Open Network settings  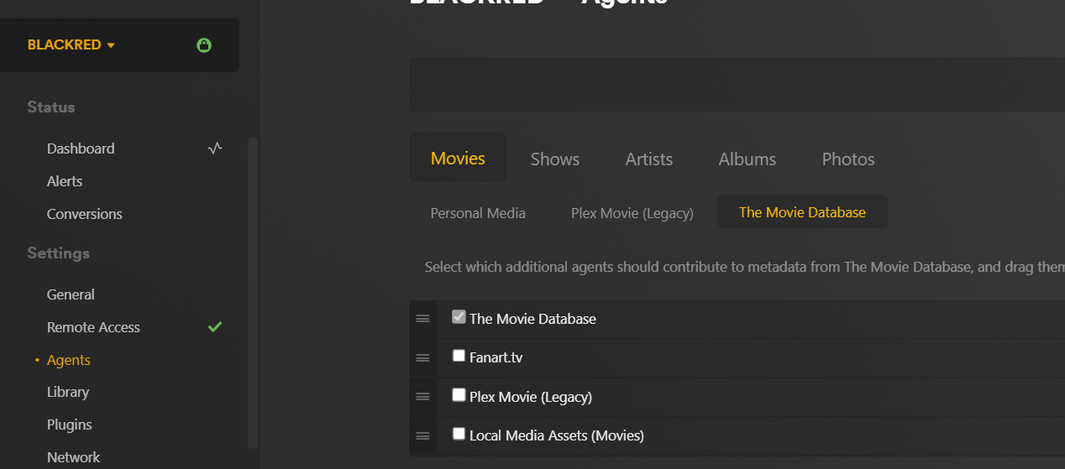73,457
